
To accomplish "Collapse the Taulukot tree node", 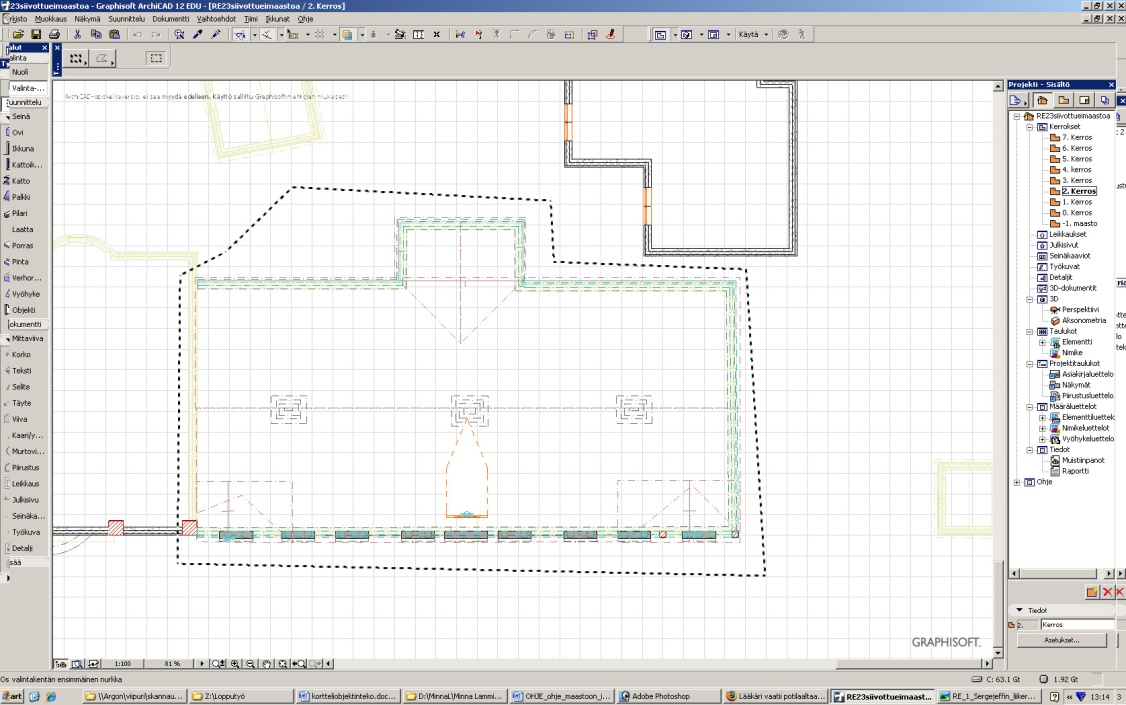I will [x=1029, y=332].
